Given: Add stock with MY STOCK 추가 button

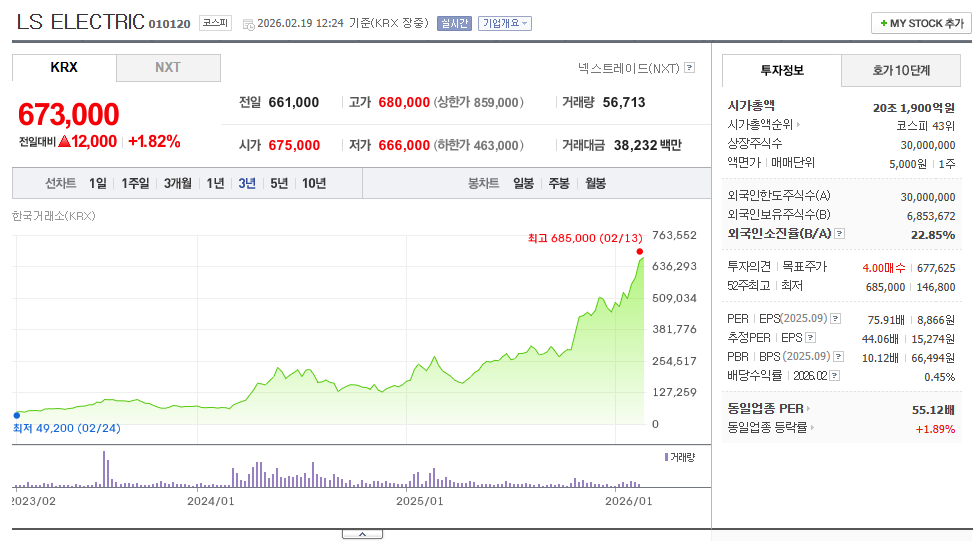Looking at the screenshot, I should 921,23.
